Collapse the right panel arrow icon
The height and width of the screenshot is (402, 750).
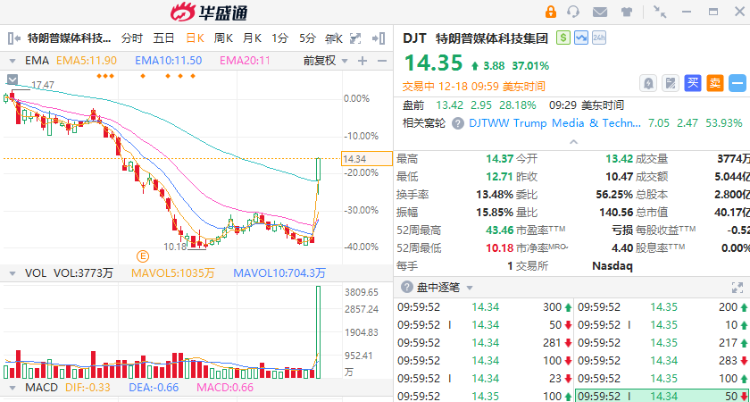pos(379,38)
